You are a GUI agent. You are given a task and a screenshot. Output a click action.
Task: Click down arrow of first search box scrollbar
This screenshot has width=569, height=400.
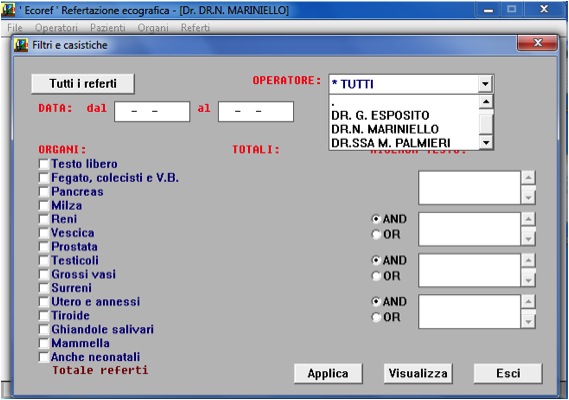528,197
